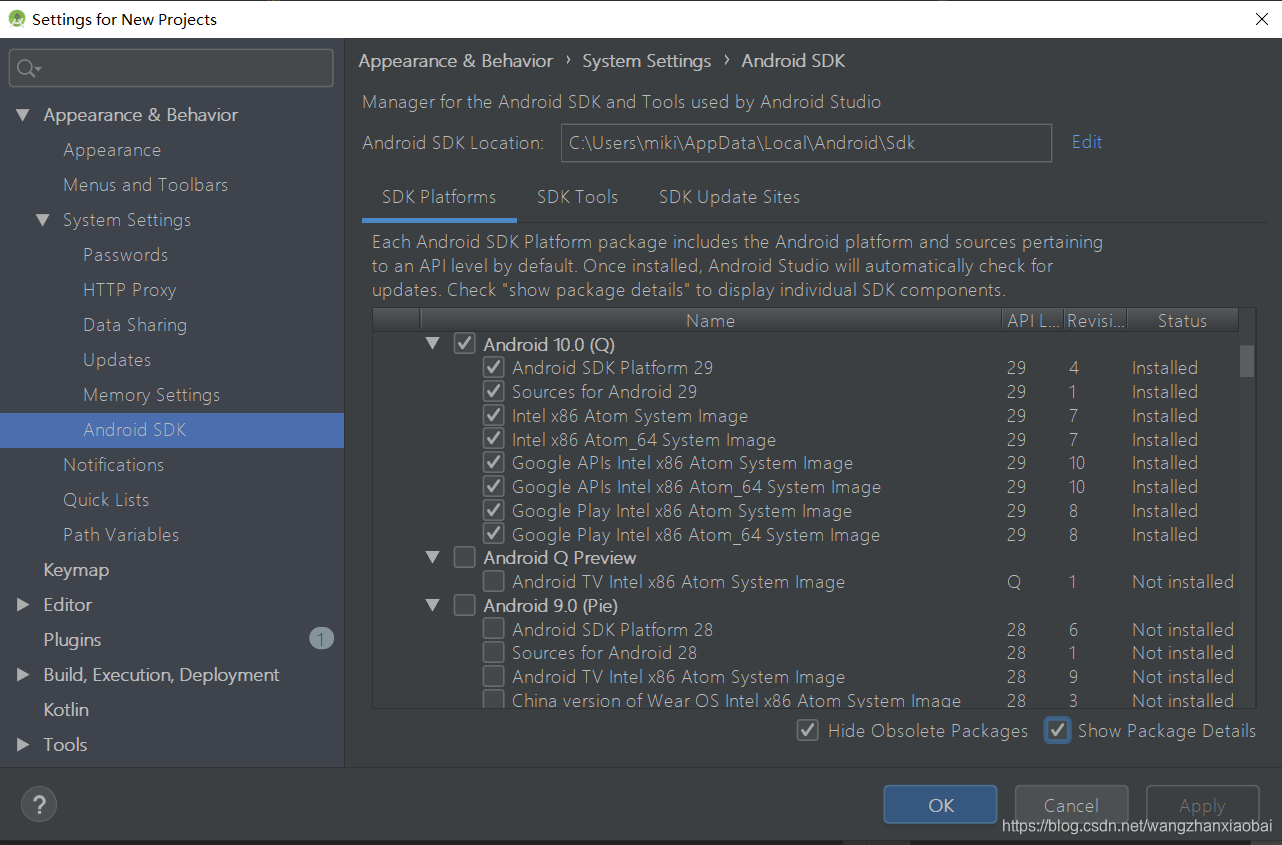The width and height of the screenshot is (1282, 845).
Task: Open Menus and Toolbars settings
Action: tap(145, 185)
